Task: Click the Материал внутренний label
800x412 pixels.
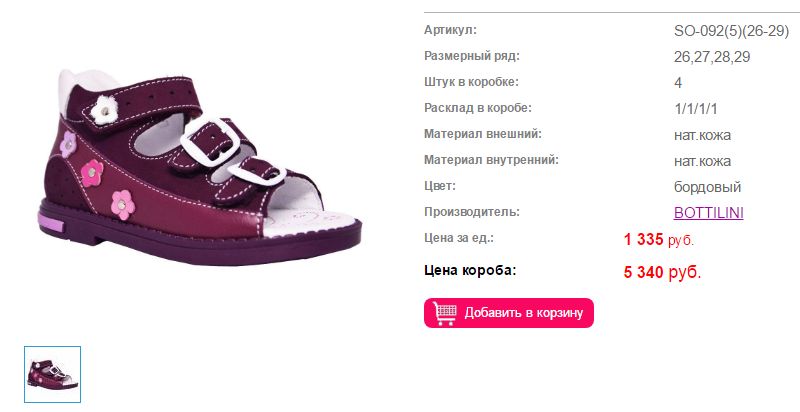Action: tap(491, 160)
